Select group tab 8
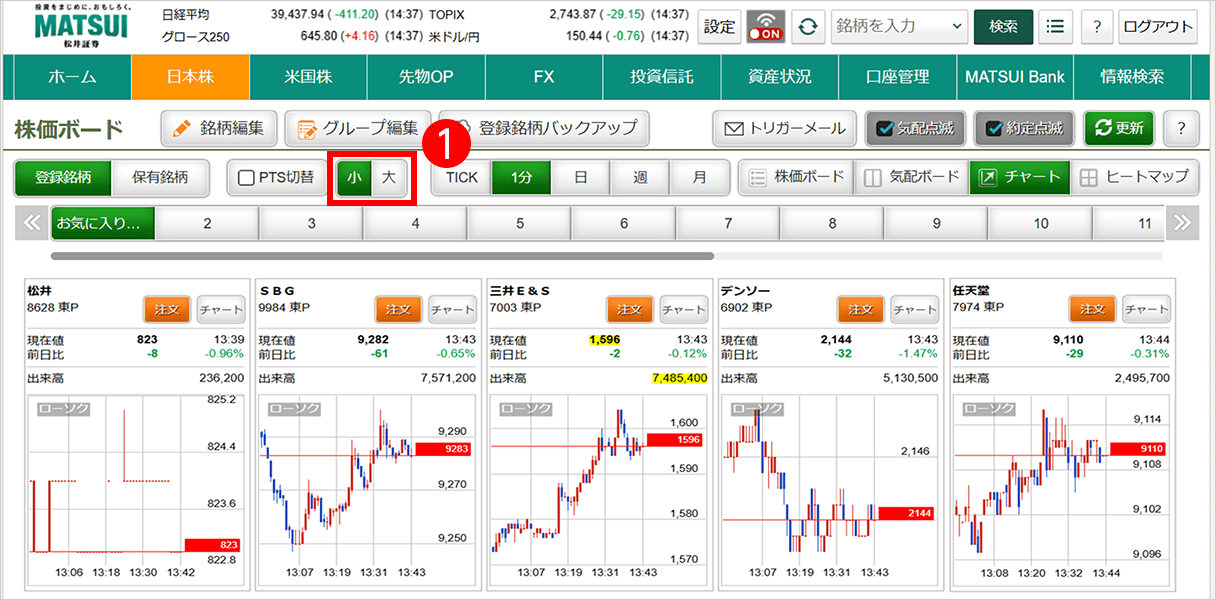Viewport: 1216px width, 600px height. click(833, 223)
